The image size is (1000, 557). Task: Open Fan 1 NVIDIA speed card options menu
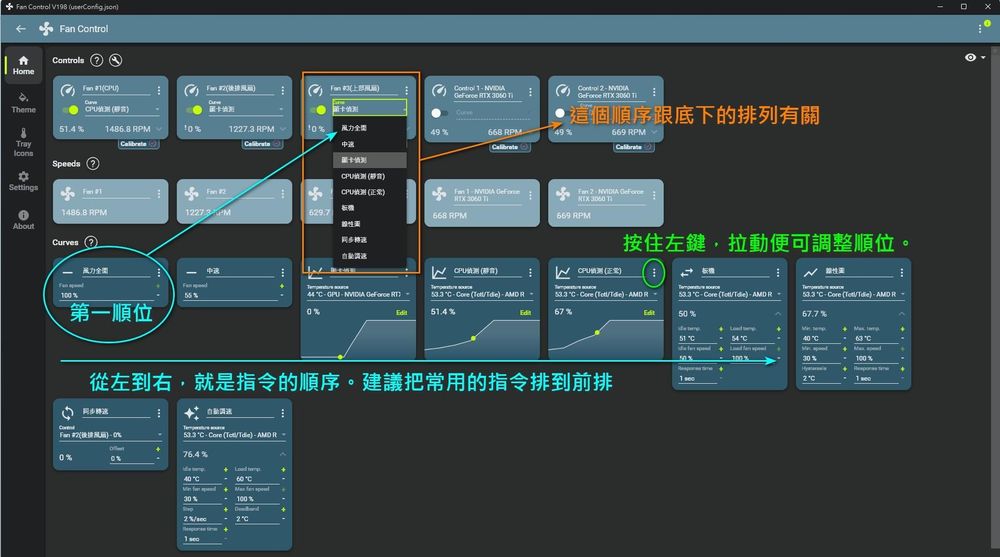click(x=530, y=195)
